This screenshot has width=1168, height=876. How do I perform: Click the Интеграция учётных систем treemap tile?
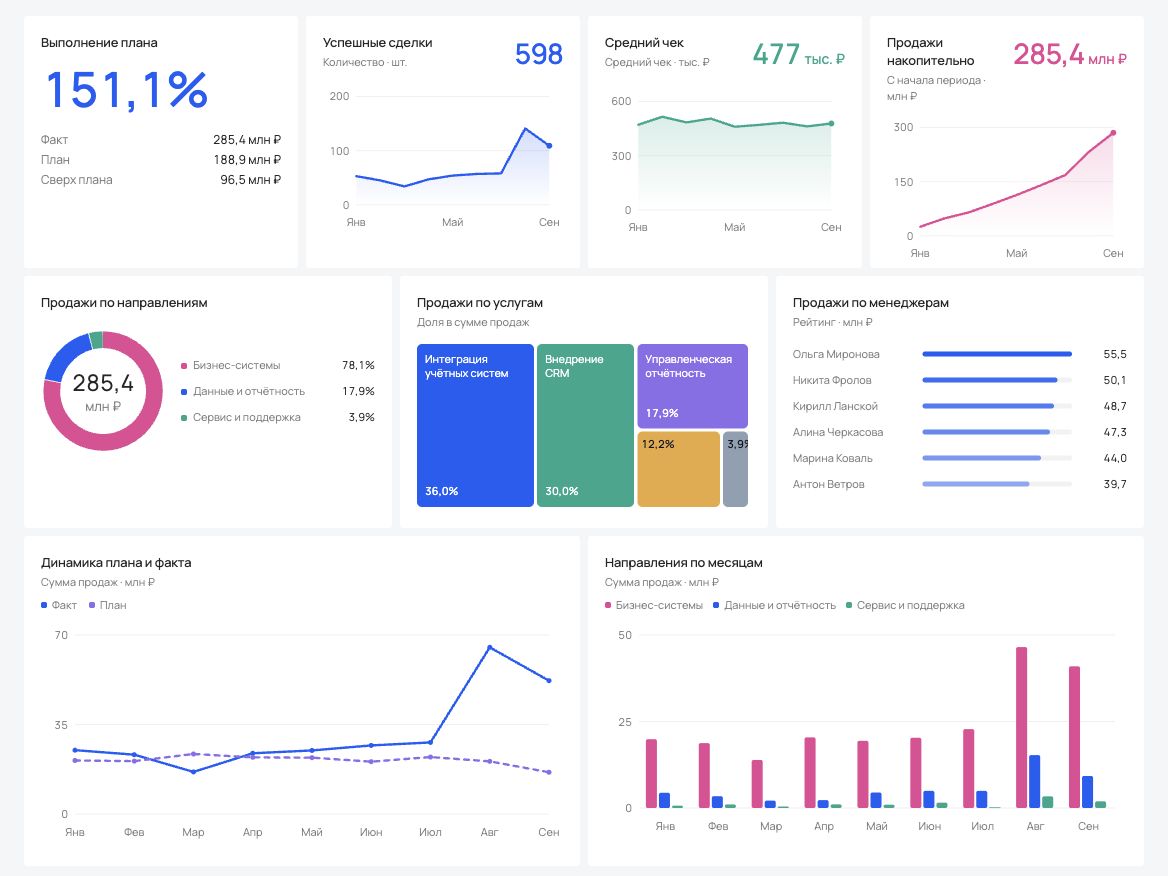point(475,425)
